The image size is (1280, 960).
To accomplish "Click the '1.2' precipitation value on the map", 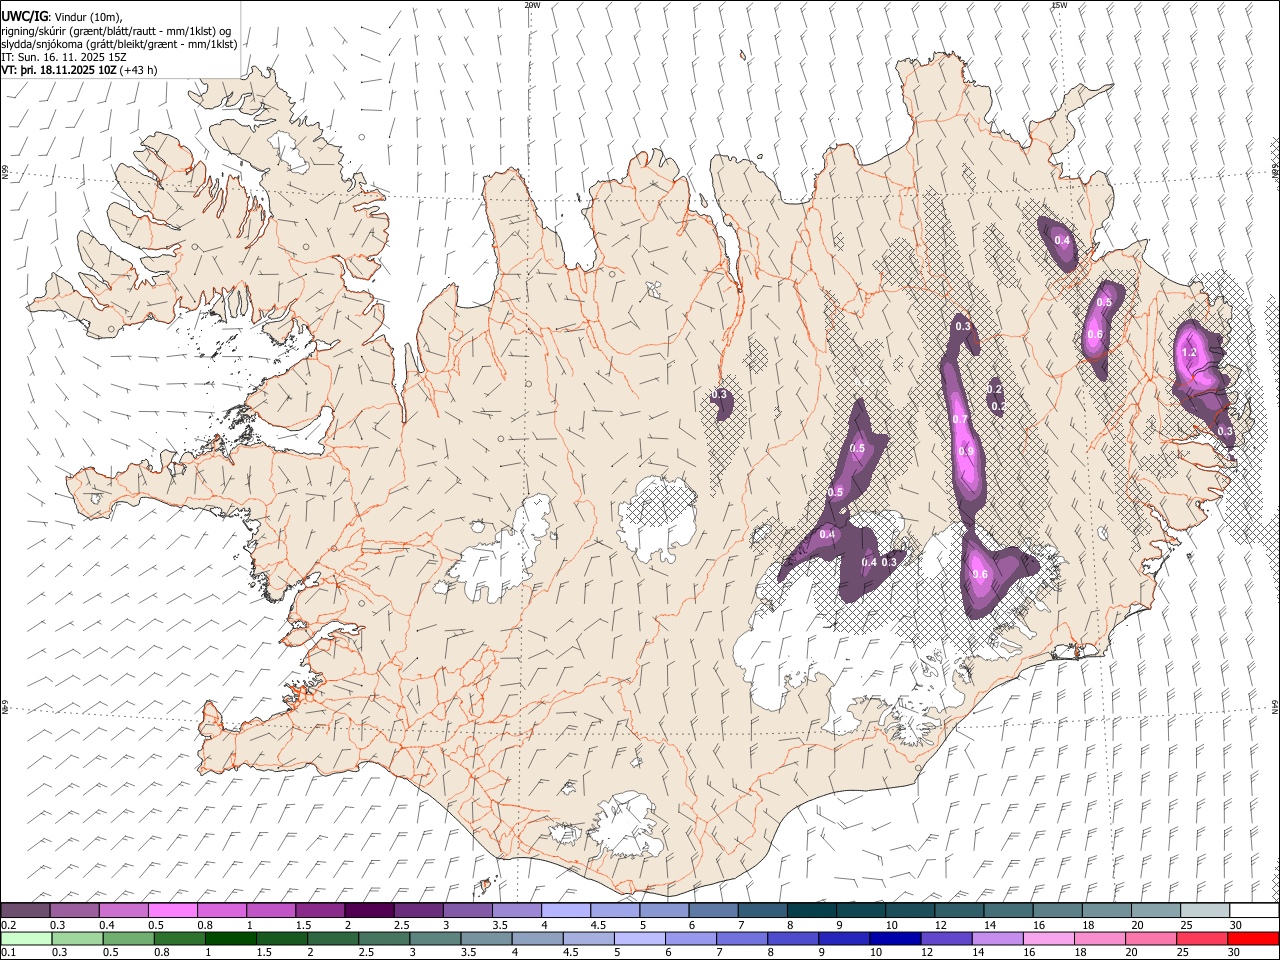I will [1189, 353].
